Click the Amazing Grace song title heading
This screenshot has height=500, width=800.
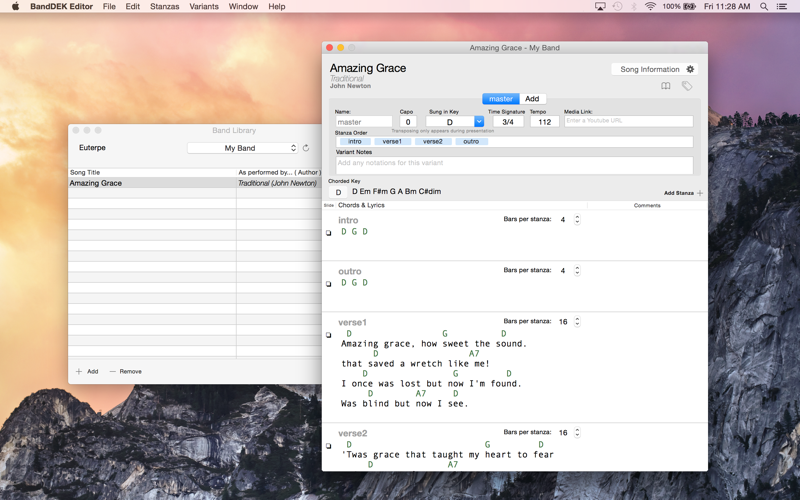point(368,68)
